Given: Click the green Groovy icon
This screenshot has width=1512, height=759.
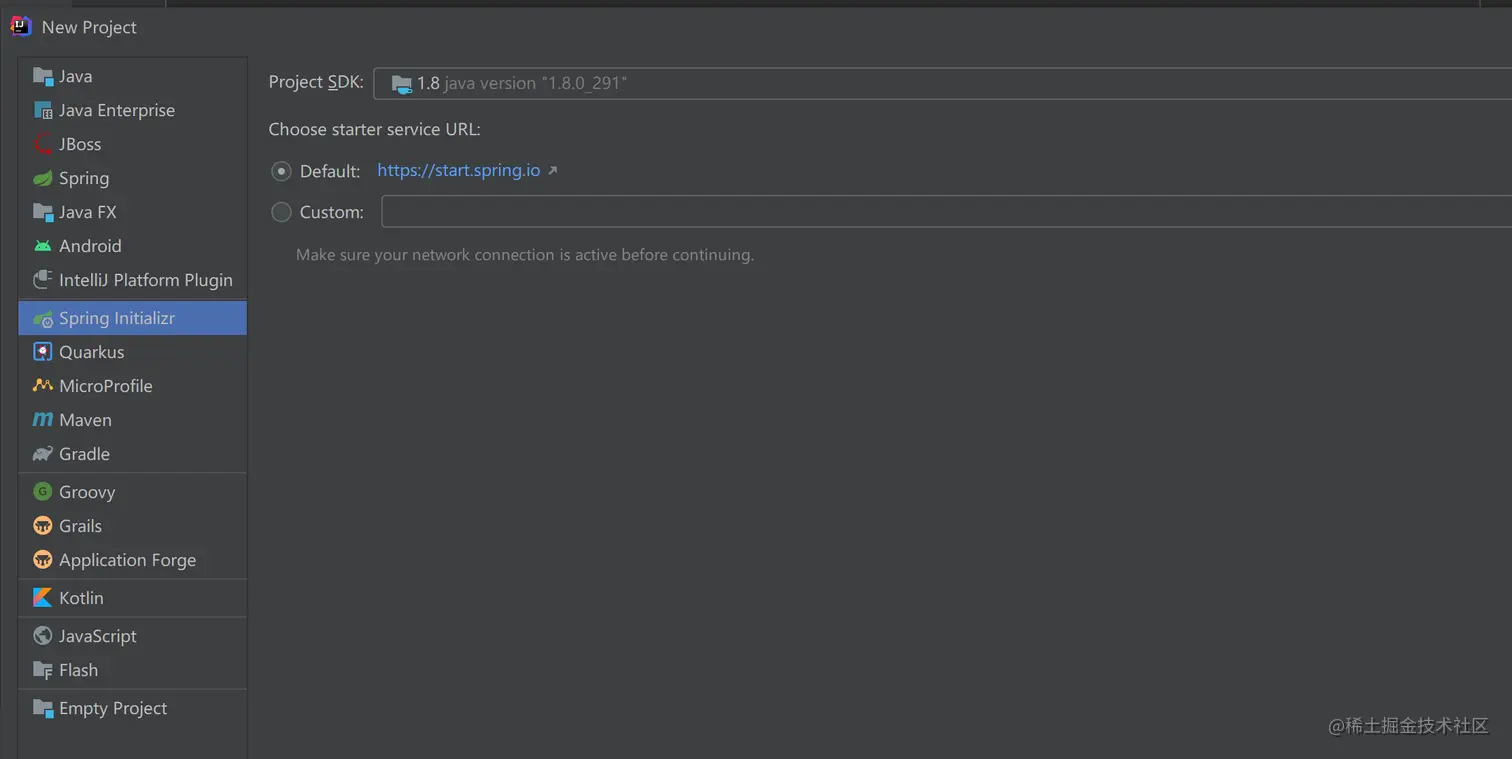Looking at the screenshot, I should tap(43, 492).
